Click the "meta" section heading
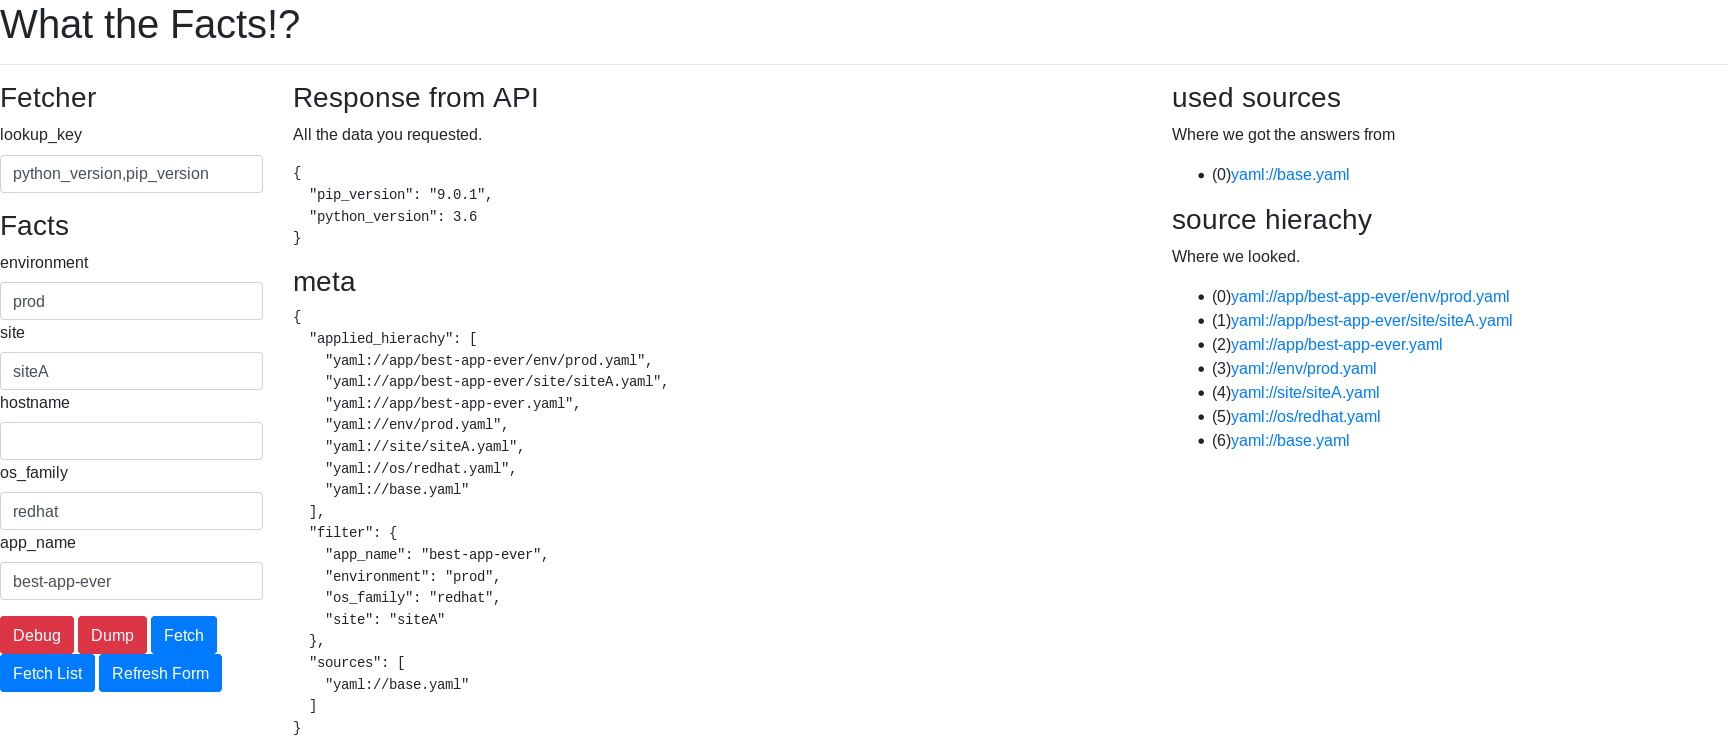Screen dimensions: 1728x754 pyautogui.click(x=324, y=282)
